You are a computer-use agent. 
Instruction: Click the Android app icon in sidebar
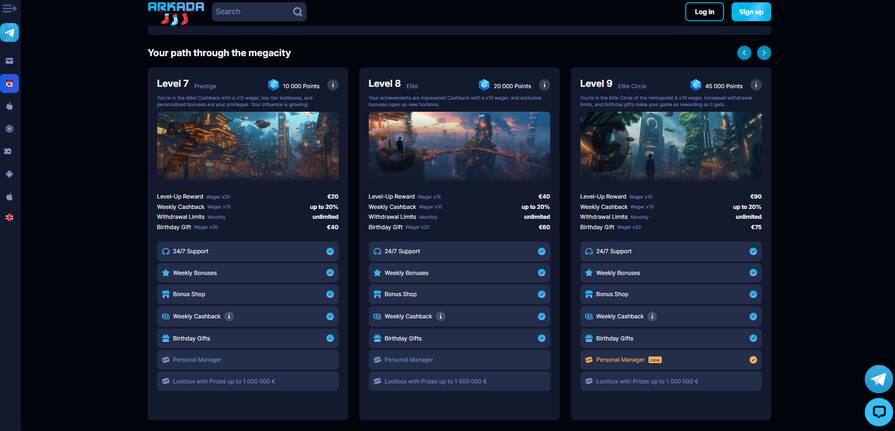pos(10,174)
